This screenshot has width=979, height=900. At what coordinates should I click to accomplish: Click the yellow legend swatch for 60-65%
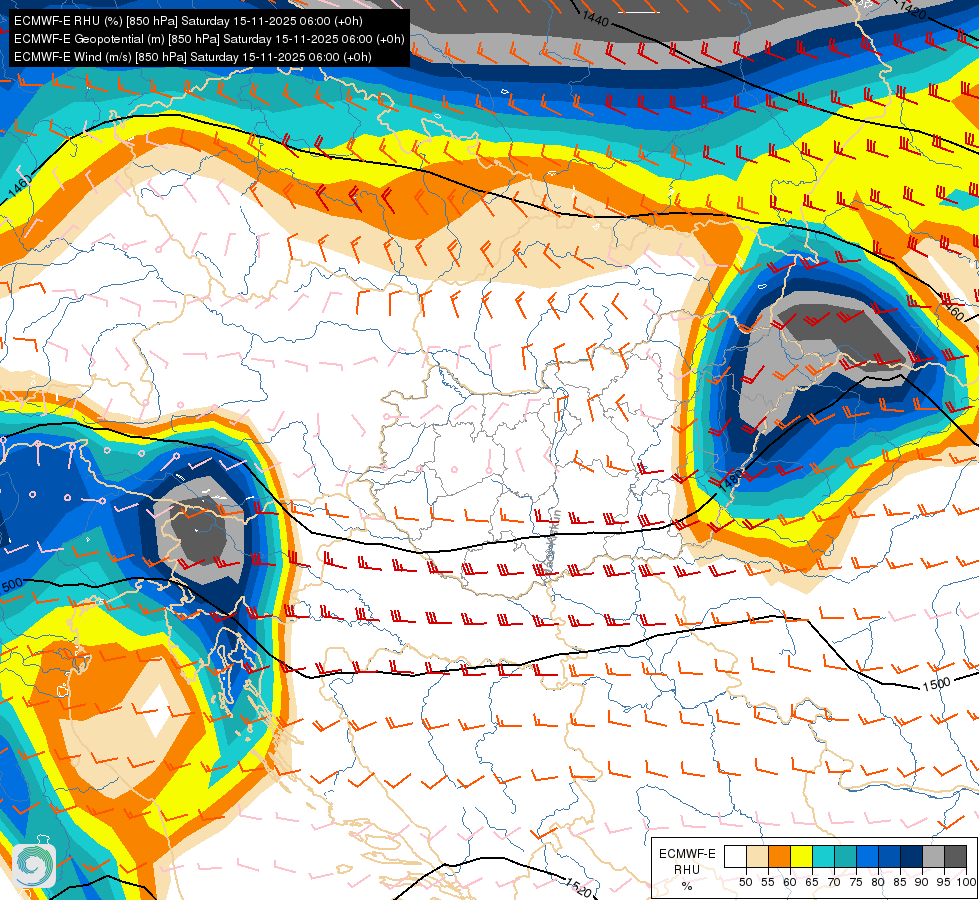click(x=801, y=856)
